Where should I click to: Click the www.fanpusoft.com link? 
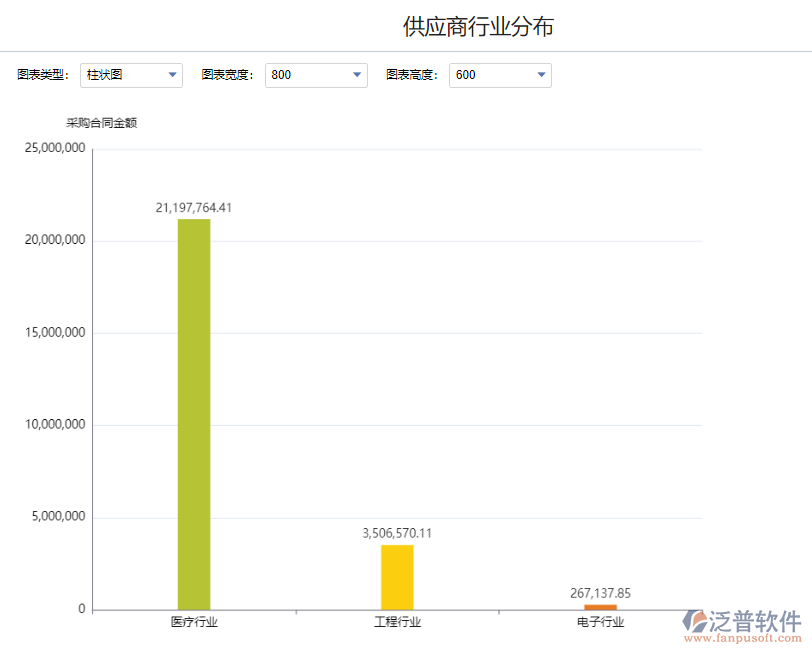(x=745, y=637)
